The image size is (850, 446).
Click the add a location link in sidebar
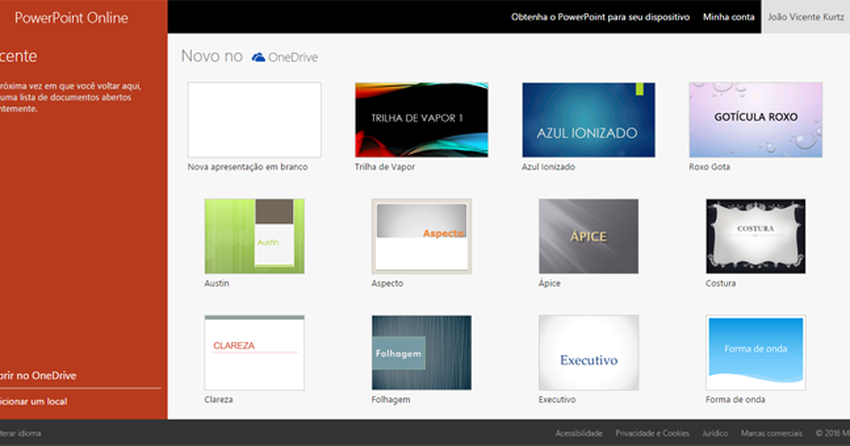(34, 402)
